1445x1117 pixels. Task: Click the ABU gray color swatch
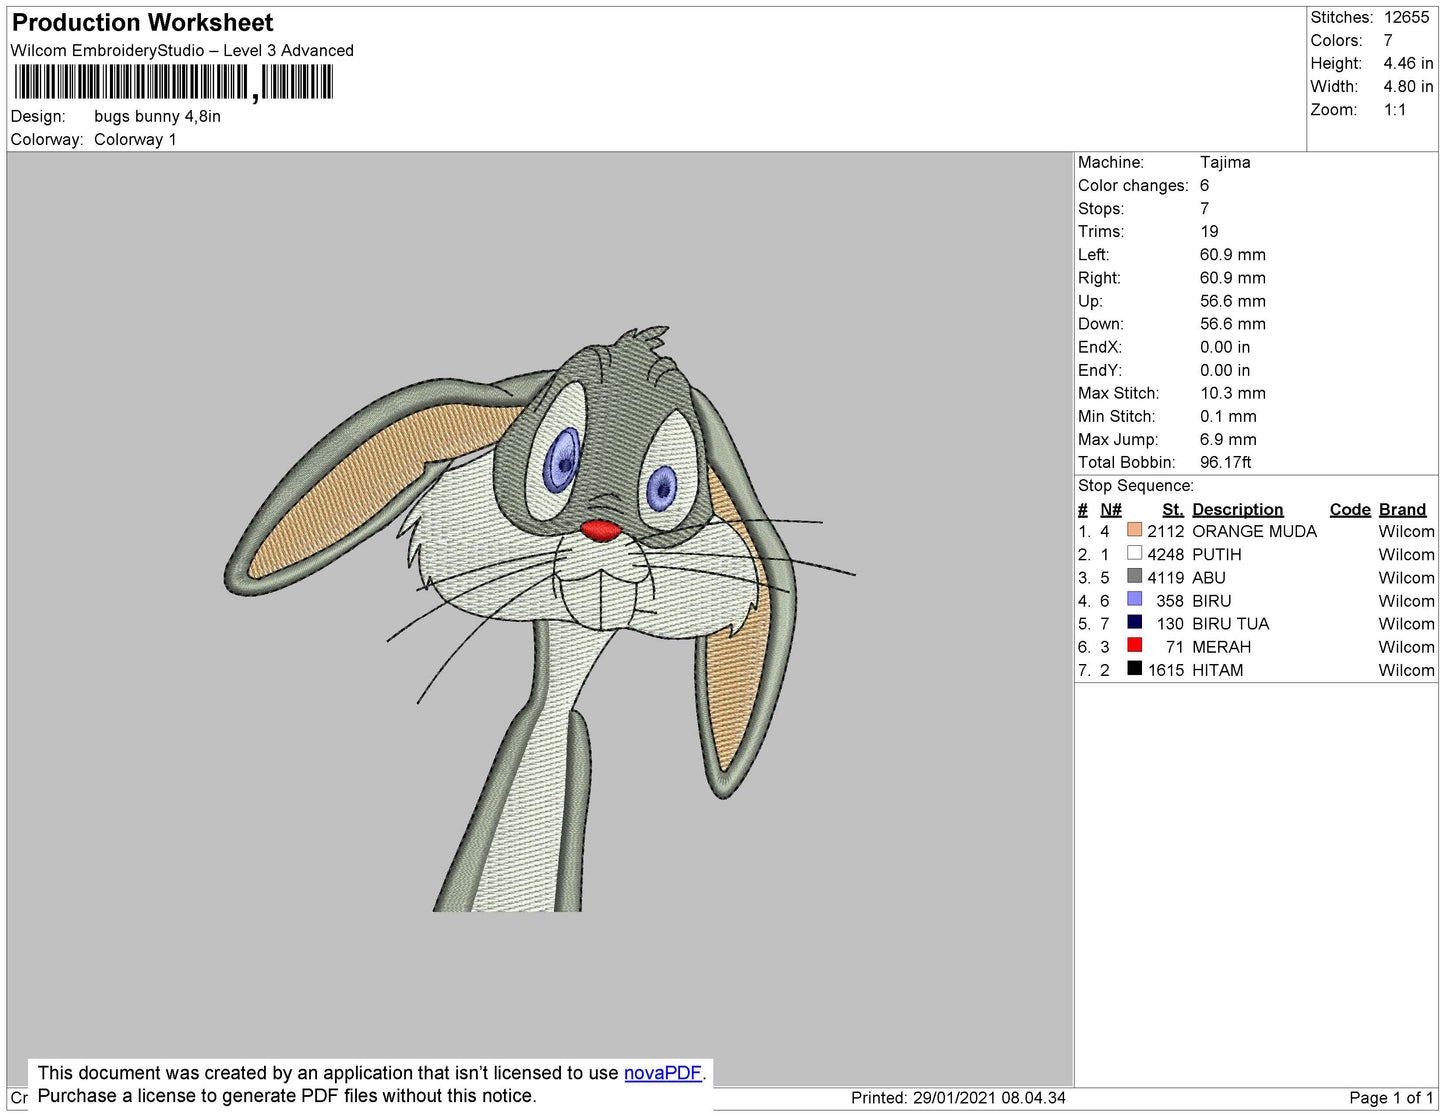point(1134,576)
